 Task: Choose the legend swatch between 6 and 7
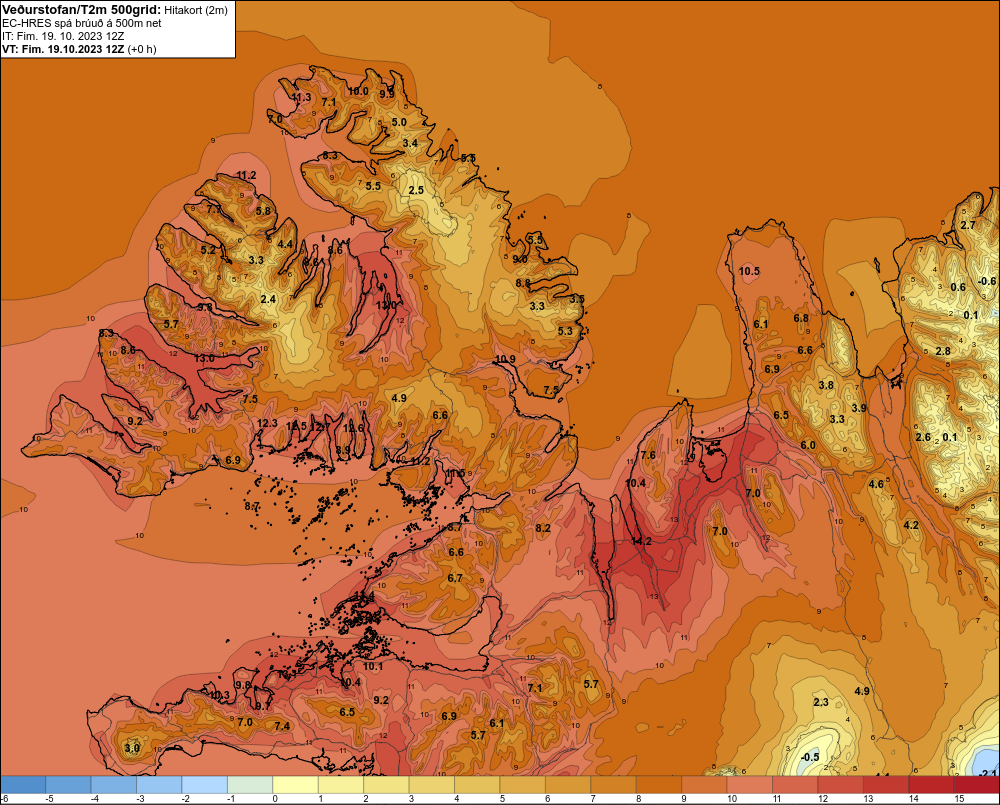click(x=568, y=785)
